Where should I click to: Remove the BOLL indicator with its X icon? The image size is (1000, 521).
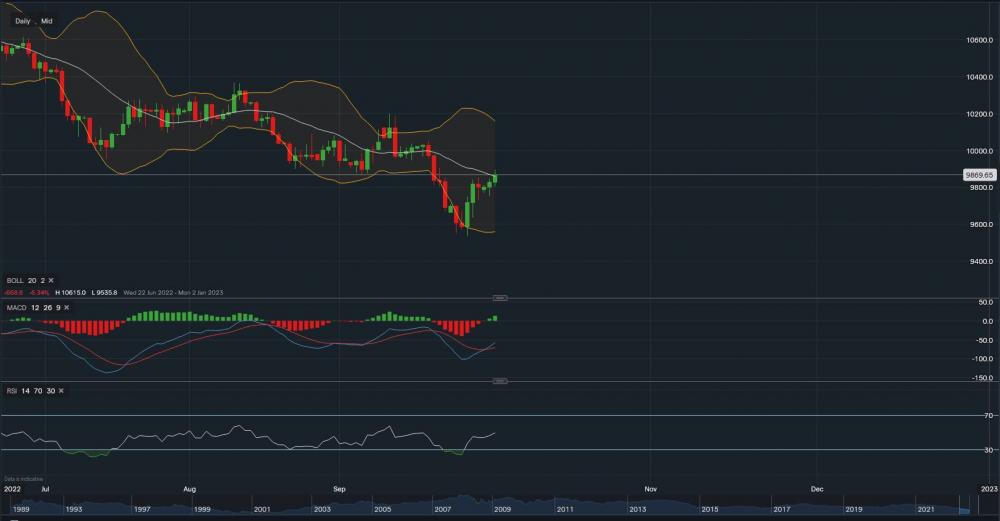(52, 280)
